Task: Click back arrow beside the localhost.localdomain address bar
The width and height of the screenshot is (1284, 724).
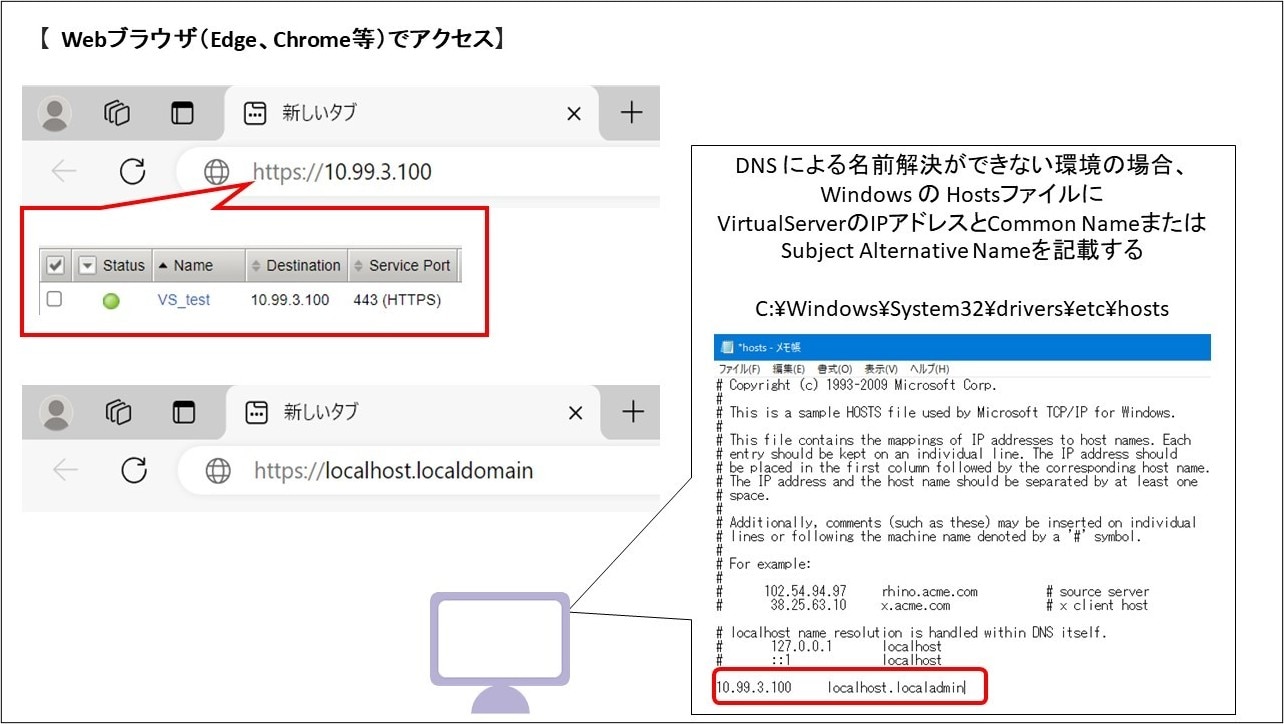Action: tap(64, 470)
